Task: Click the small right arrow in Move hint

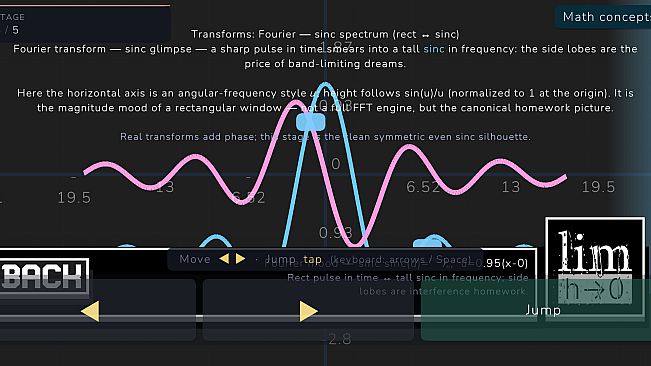Action: pyautogui.click(x=240, y=259)
